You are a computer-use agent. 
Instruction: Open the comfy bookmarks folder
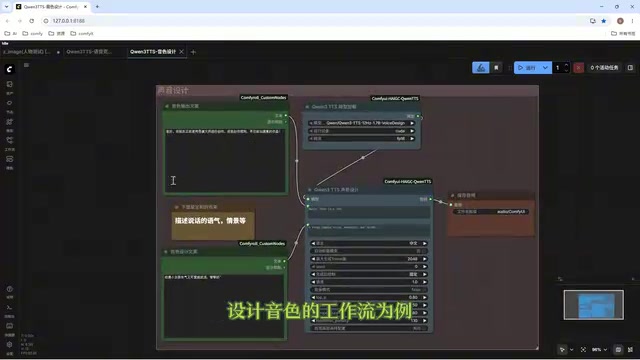(33, 33)
